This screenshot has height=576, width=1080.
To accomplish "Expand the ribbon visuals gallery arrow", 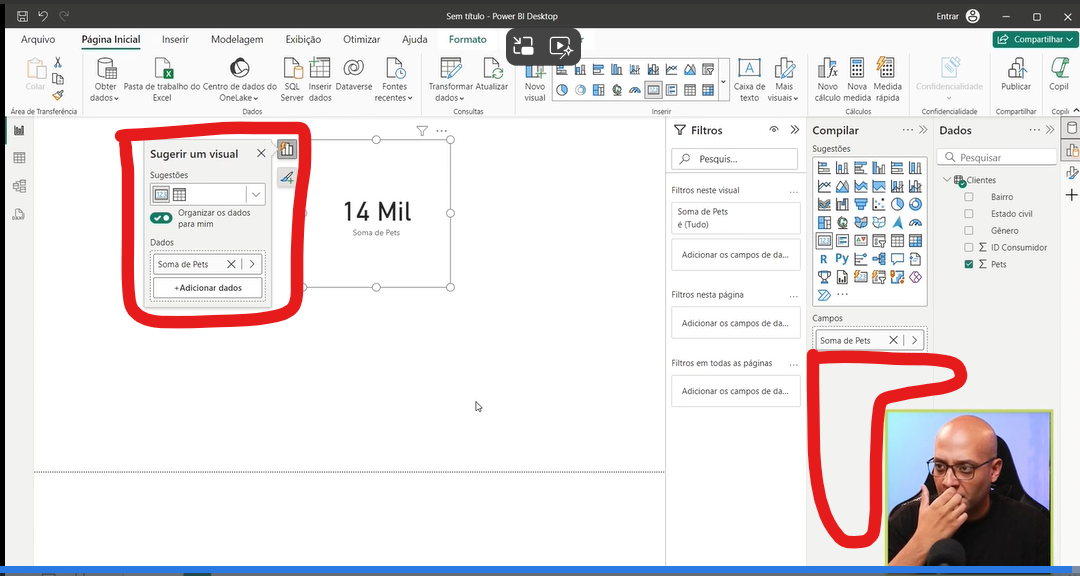I will click(723, 81).
